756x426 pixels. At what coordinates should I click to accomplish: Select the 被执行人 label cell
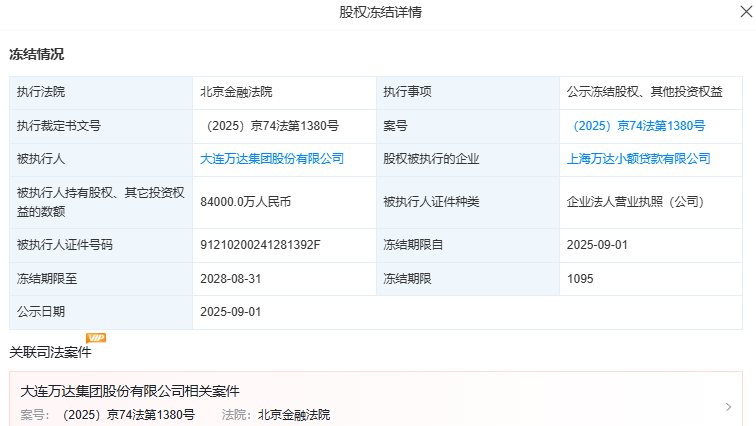point(101,159)
